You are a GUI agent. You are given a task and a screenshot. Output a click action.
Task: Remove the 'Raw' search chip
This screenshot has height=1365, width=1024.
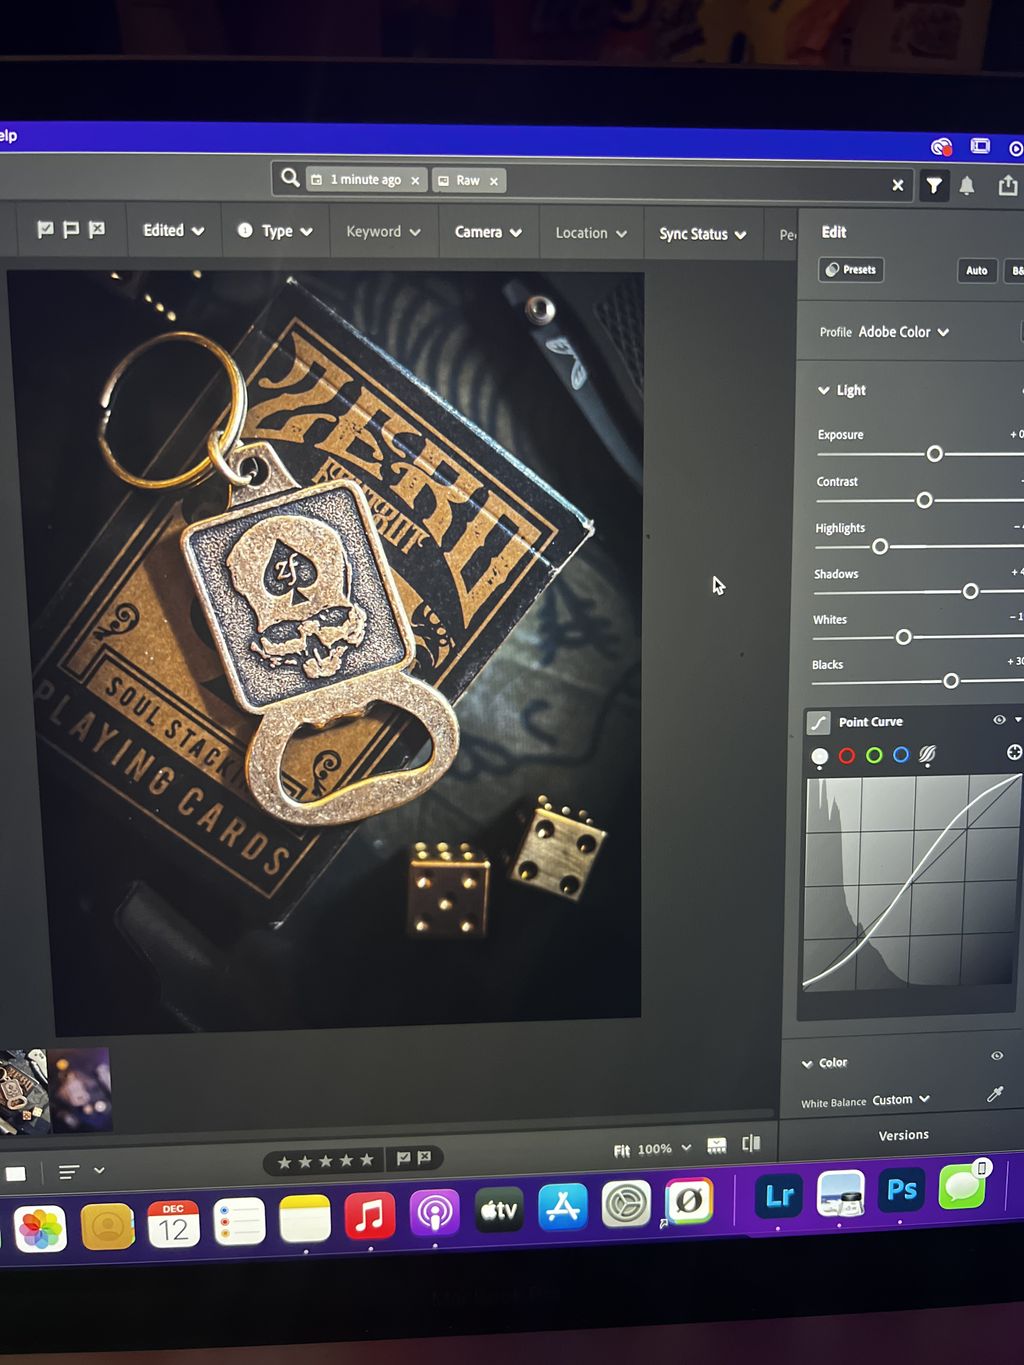point(494,181)
